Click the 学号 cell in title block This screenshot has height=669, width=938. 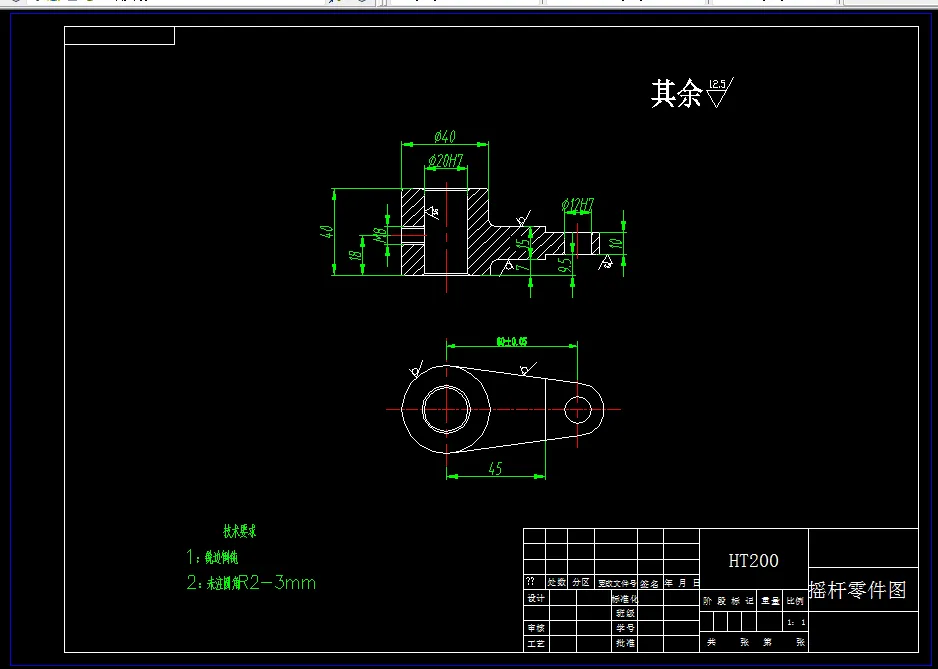(x=624, y=628)
